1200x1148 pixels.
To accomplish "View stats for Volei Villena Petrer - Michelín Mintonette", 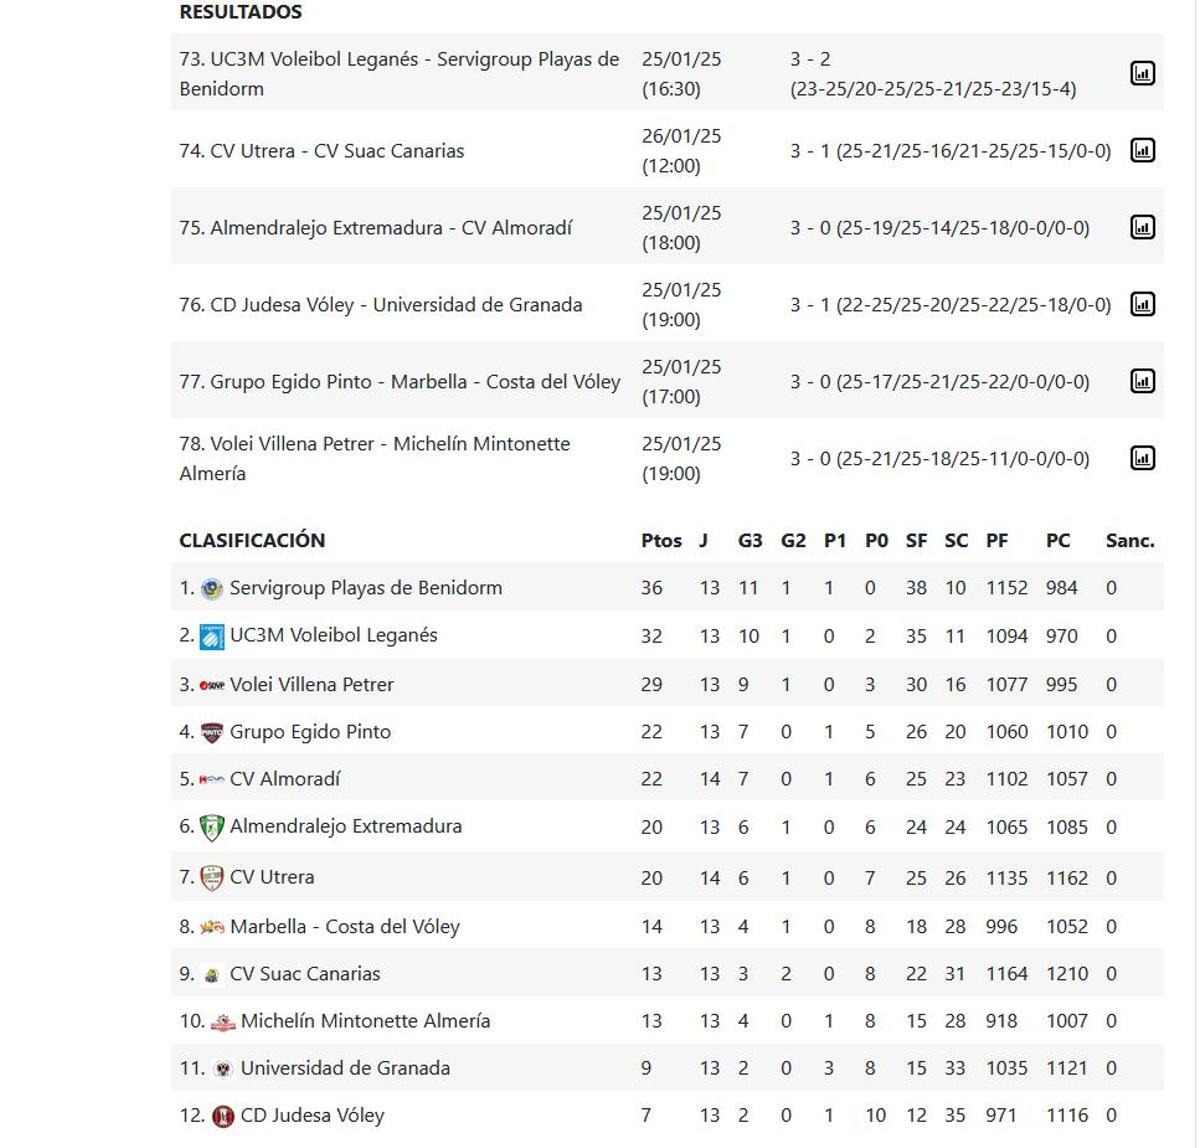I will [1143, 457].
